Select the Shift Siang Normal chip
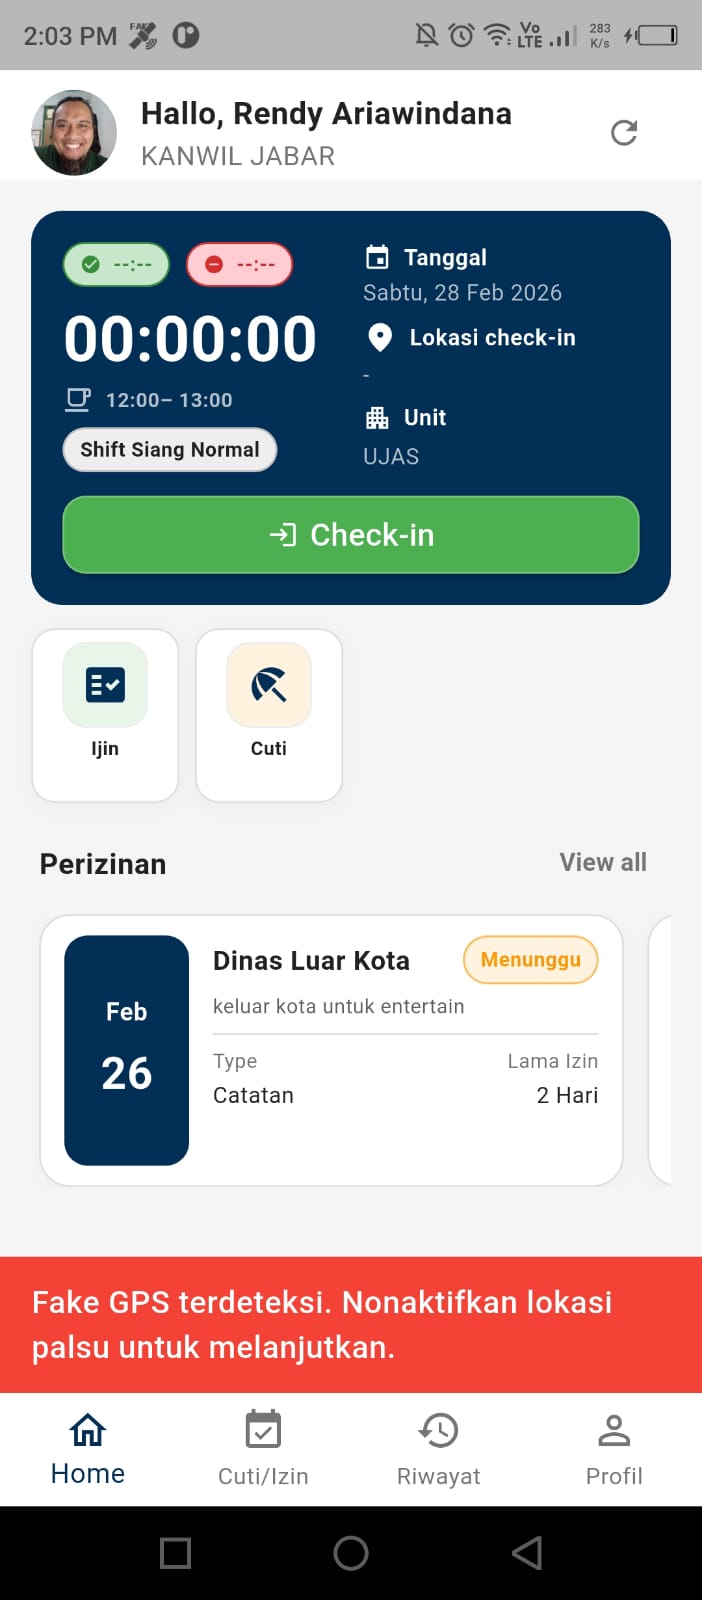Image resolution: width=702 pixels, height=1600 pixels. (169, 450)
